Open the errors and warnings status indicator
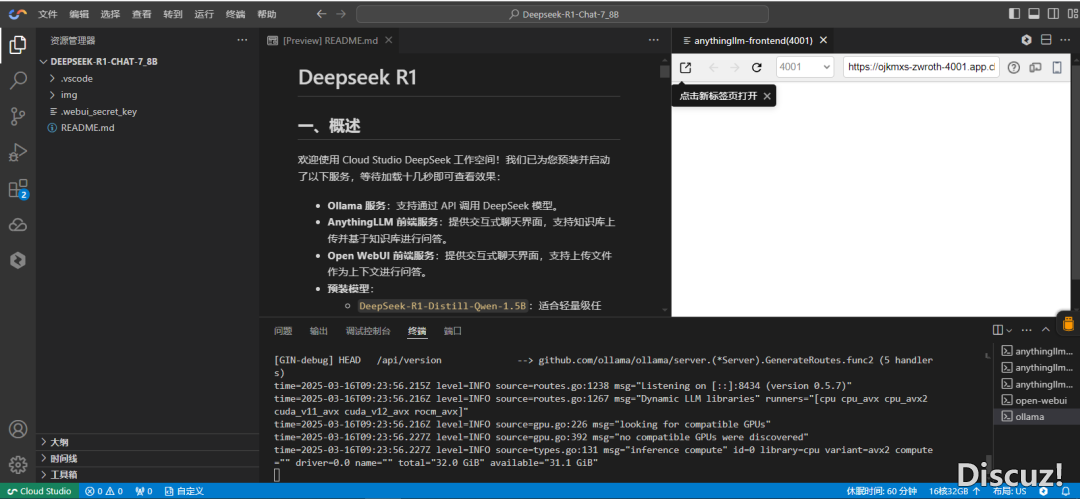This screenshot has width=1080, height=499. [104, 491]
